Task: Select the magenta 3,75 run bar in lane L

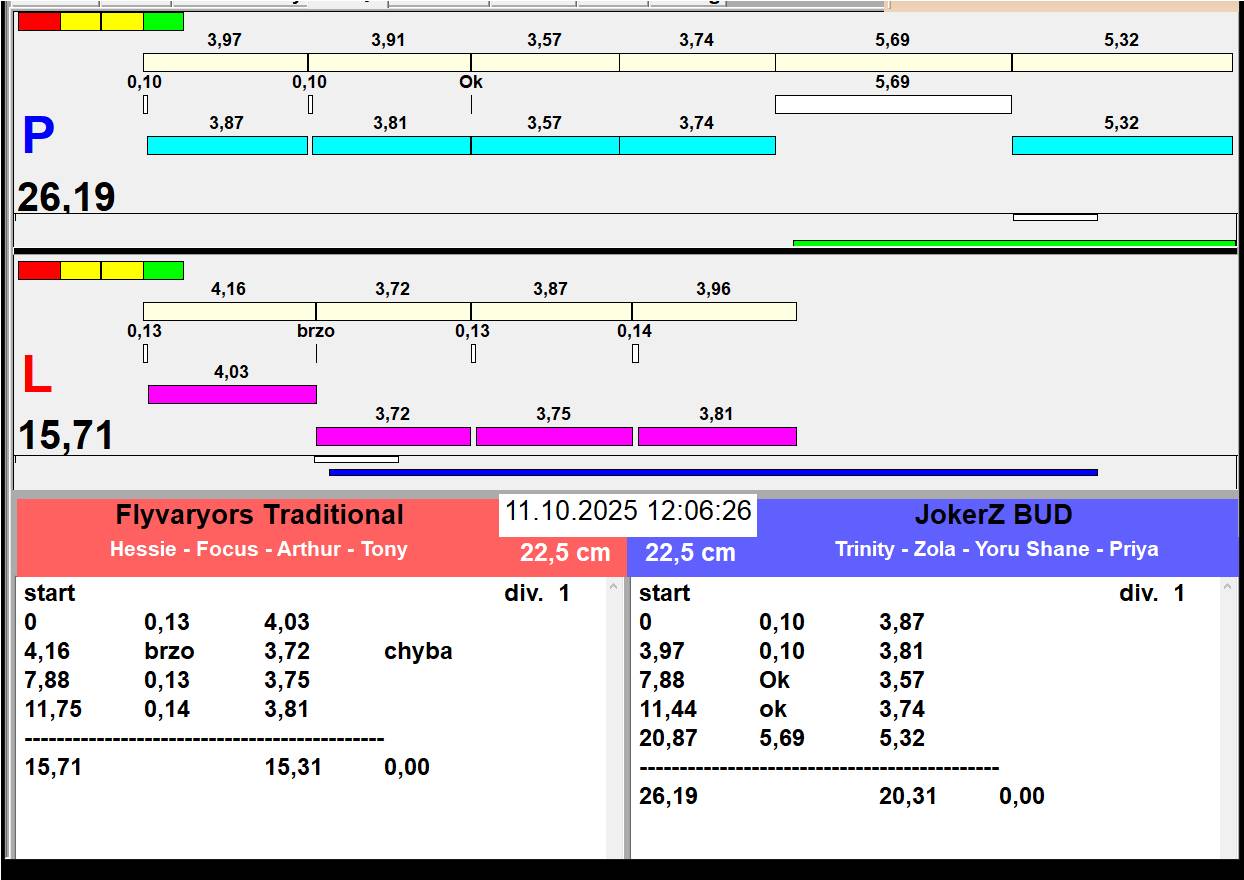Action: tap(554, 436)
